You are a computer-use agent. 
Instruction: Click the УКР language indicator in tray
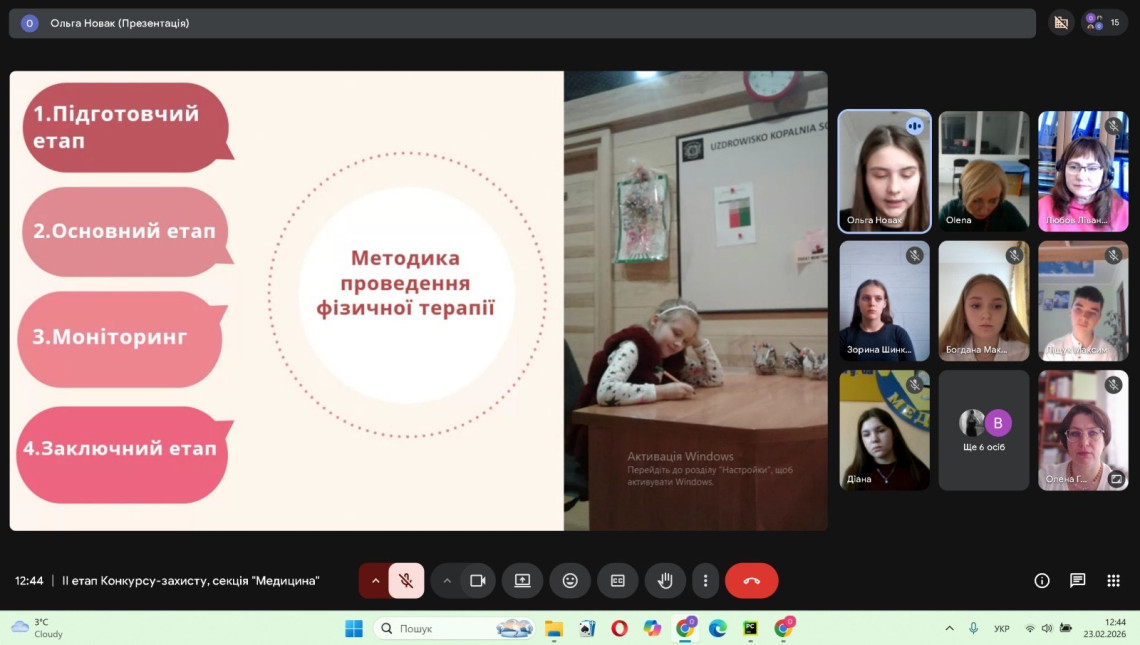click(x=1001, y=629)
